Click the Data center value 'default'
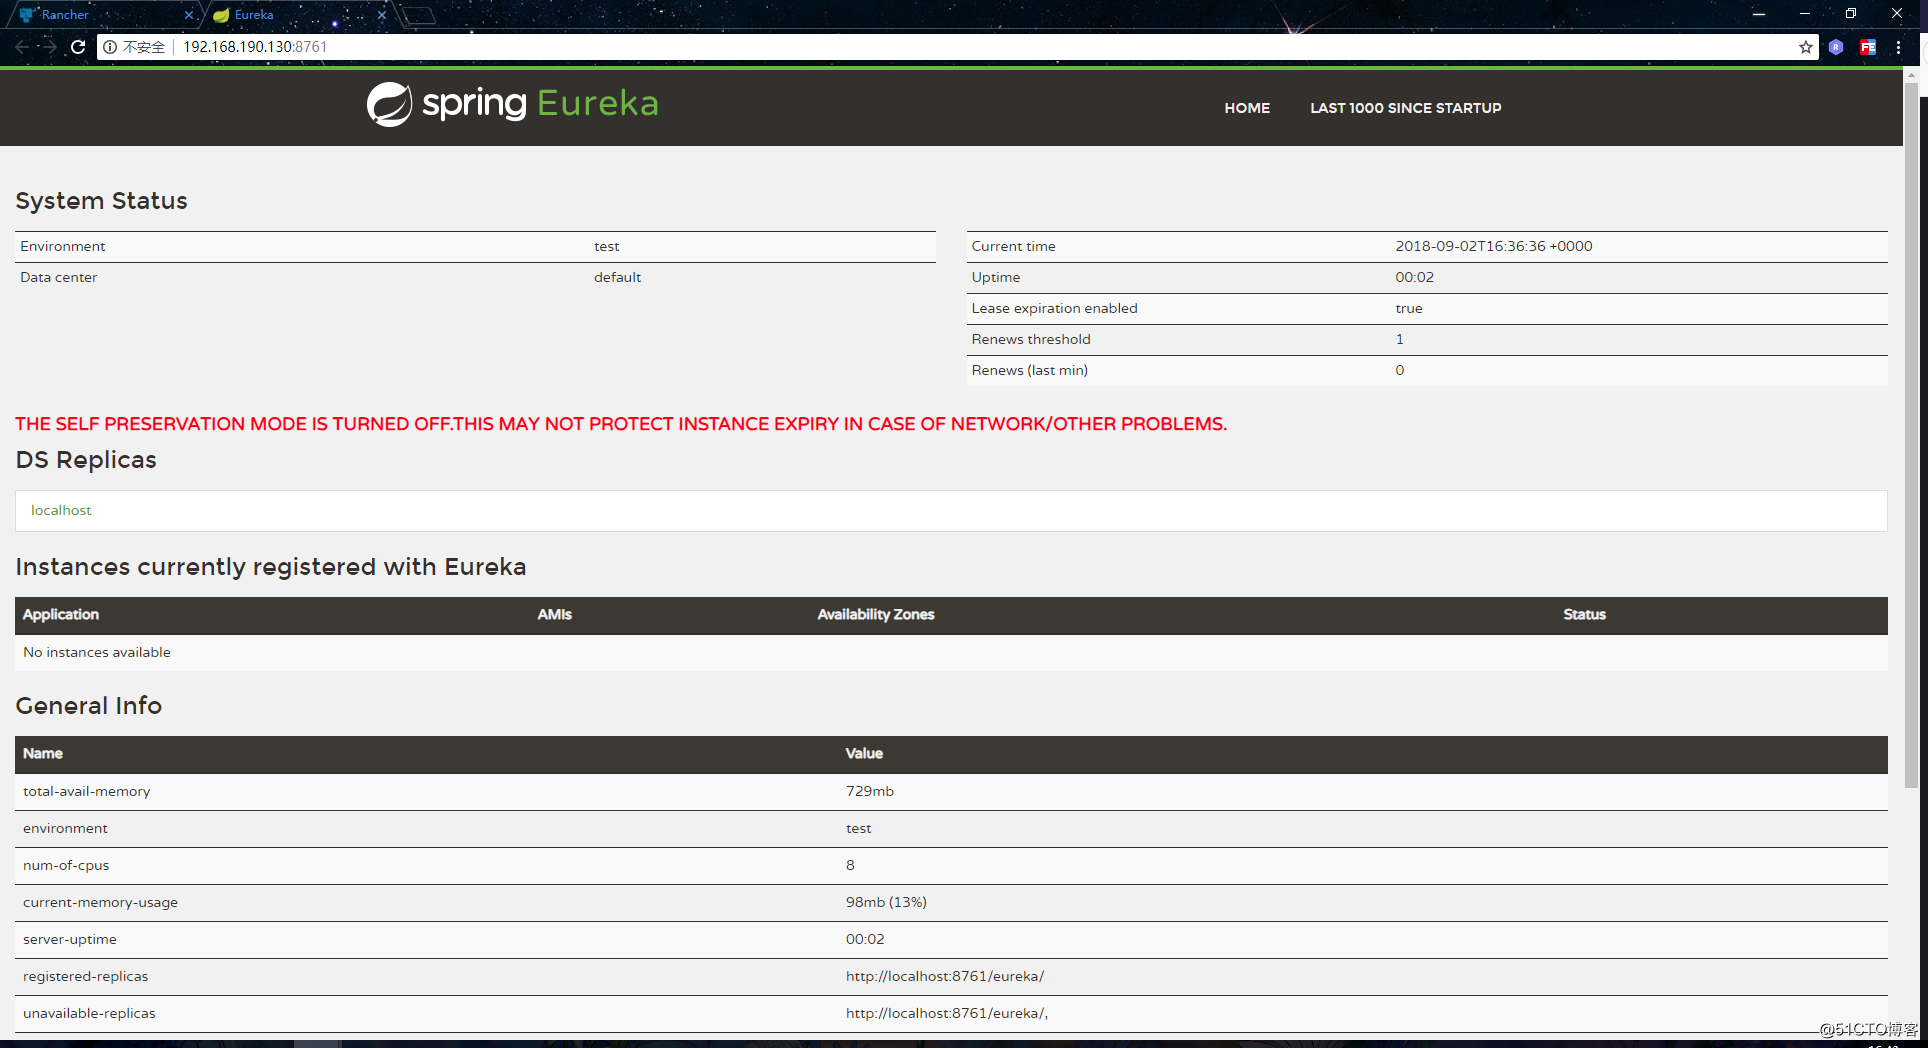This screenshot has width=1928, height=1048. pyautogui.click(x=617, y=277)
